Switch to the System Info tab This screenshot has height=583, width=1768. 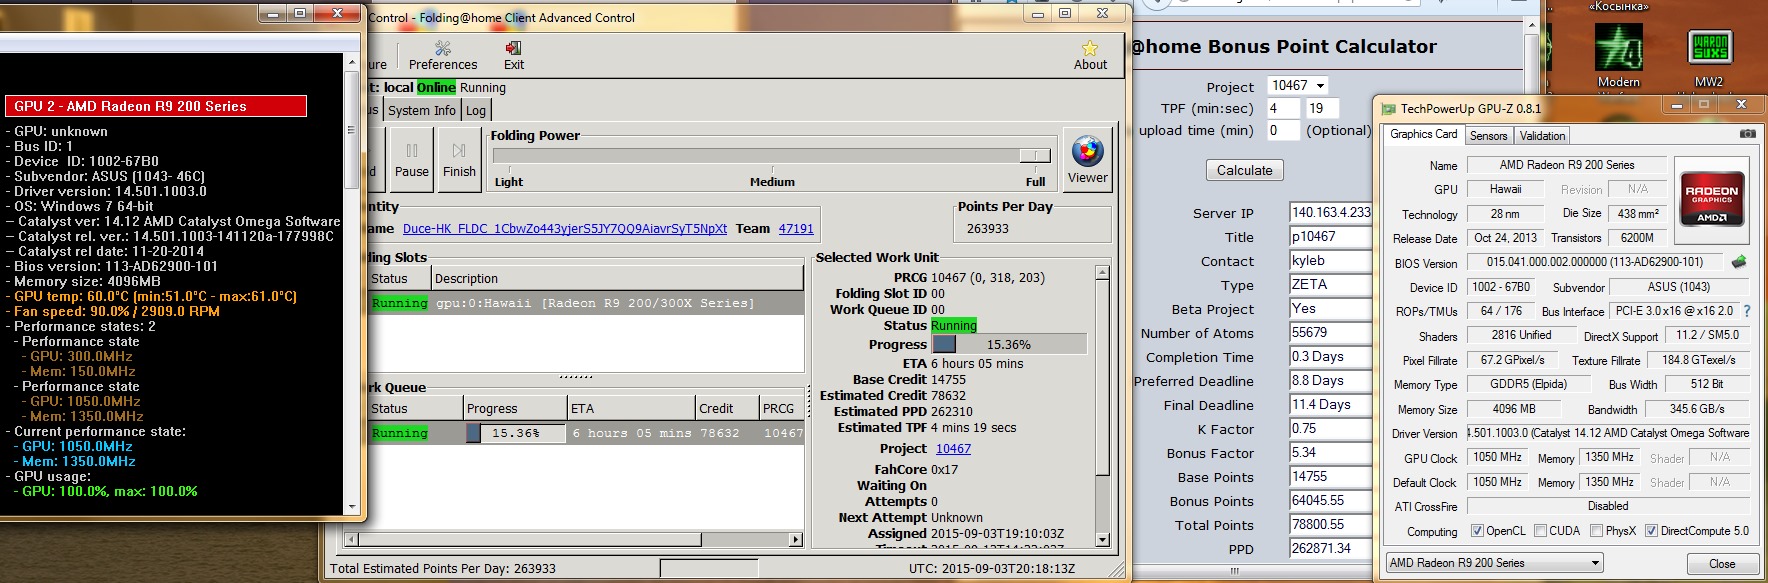tap(422, 110)
